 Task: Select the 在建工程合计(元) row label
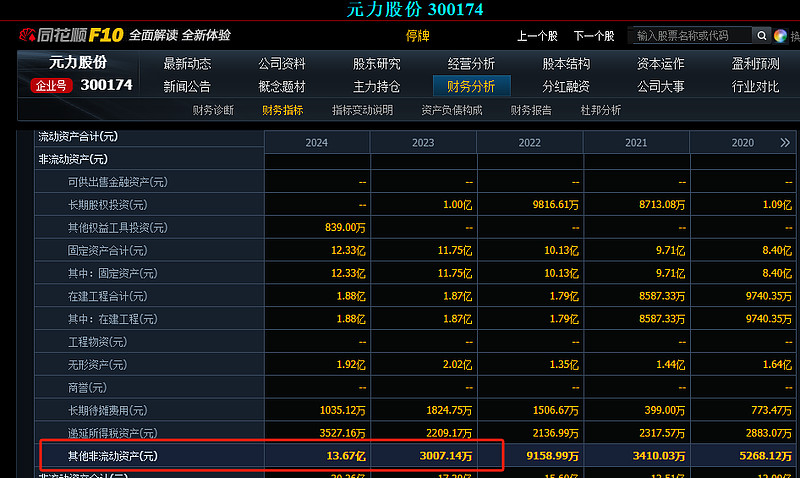pos(107,296)
